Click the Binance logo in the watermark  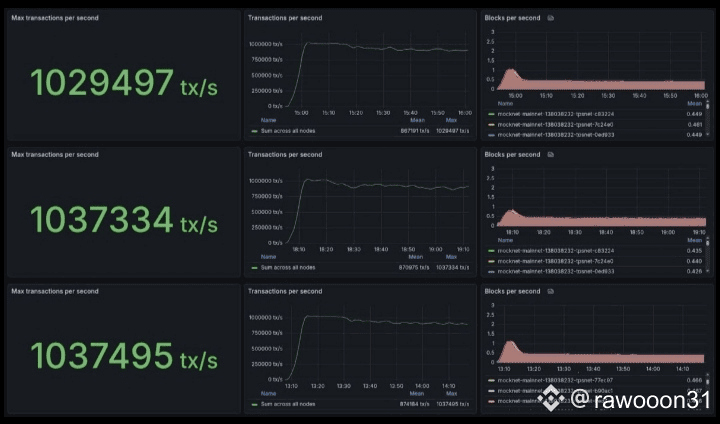[551, 398]
